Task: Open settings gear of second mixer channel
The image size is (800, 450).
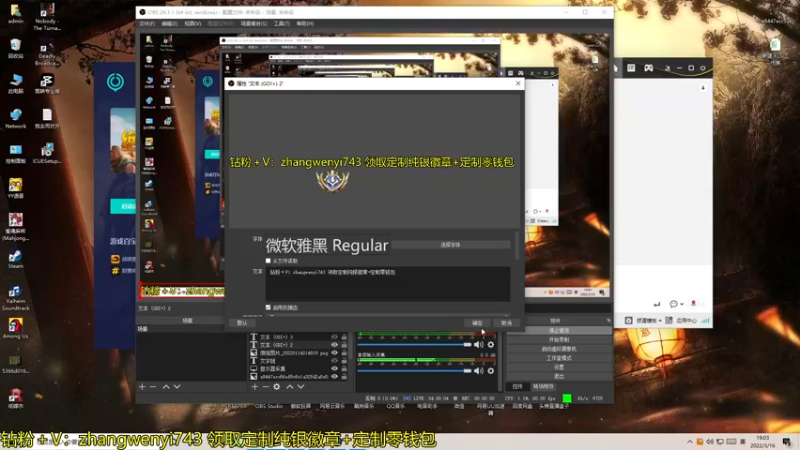Action: [491, 371]
